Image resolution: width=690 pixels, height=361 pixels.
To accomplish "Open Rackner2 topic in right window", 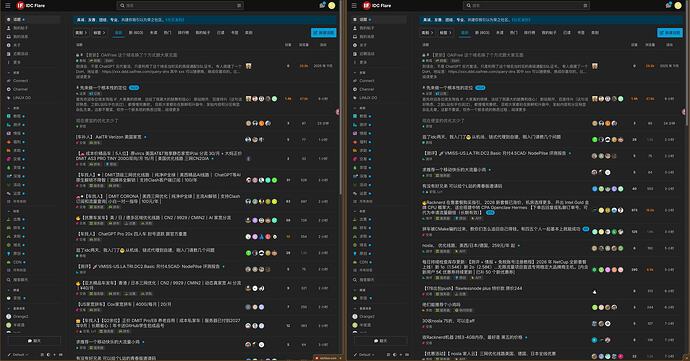I will (505, 208).
